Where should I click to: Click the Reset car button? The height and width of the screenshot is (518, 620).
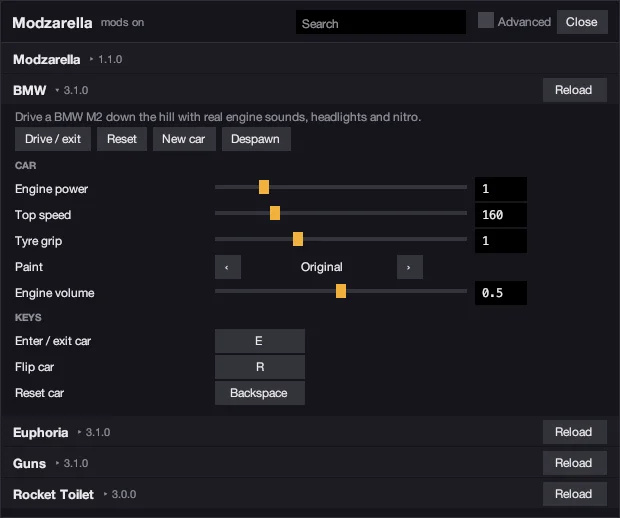tap(122, 139)
